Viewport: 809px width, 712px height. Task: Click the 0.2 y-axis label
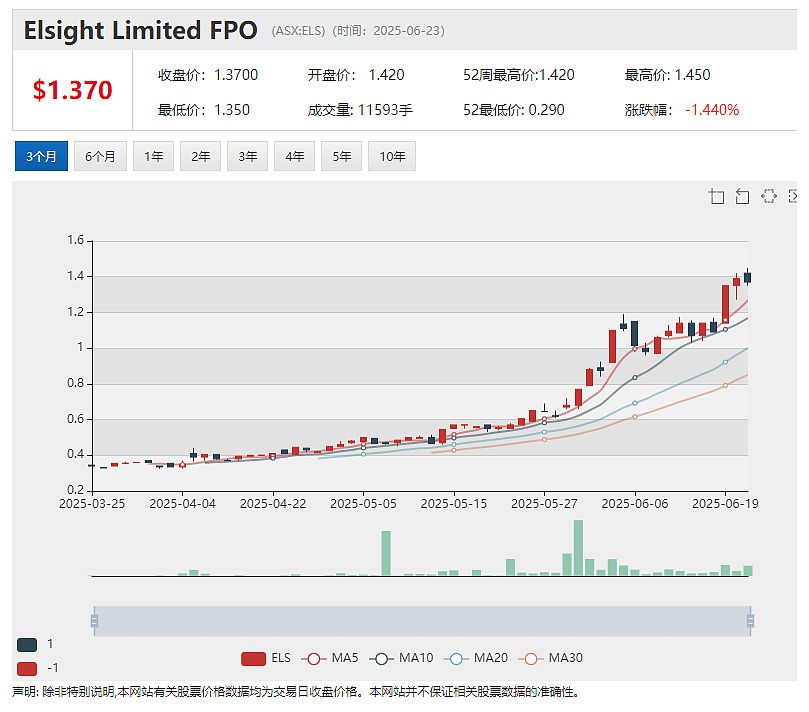pyautogui.click(x=75, y=490)
